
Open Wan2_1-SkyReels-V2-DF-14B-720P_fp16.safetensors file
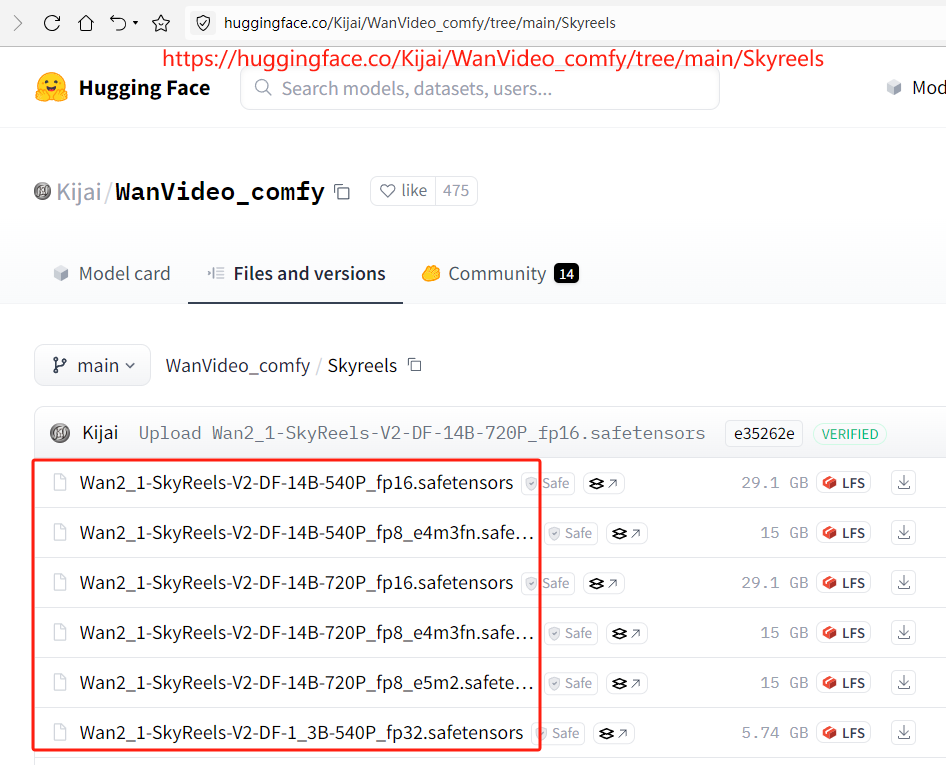point(296,583)
